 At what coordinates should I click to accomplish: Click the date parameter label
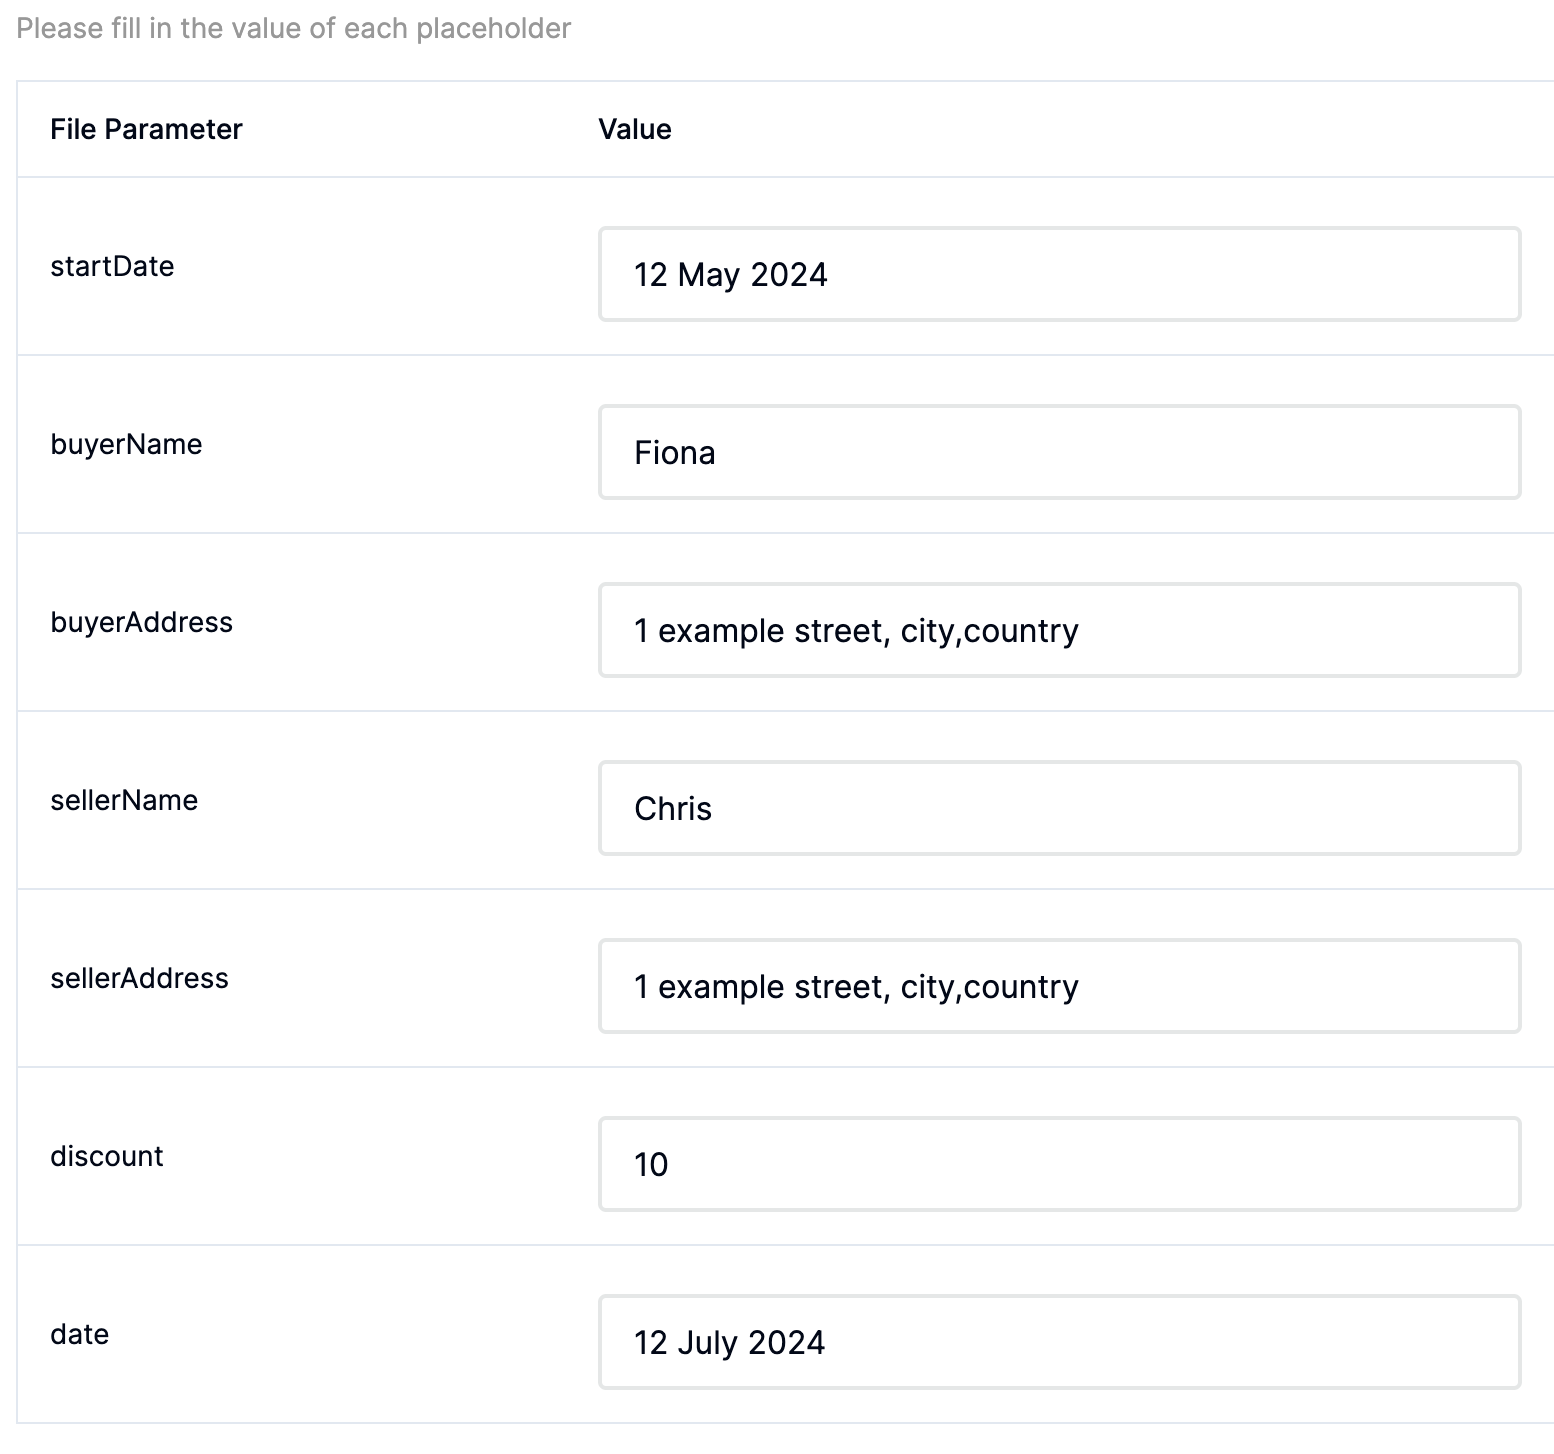[x=79, y=1334]
